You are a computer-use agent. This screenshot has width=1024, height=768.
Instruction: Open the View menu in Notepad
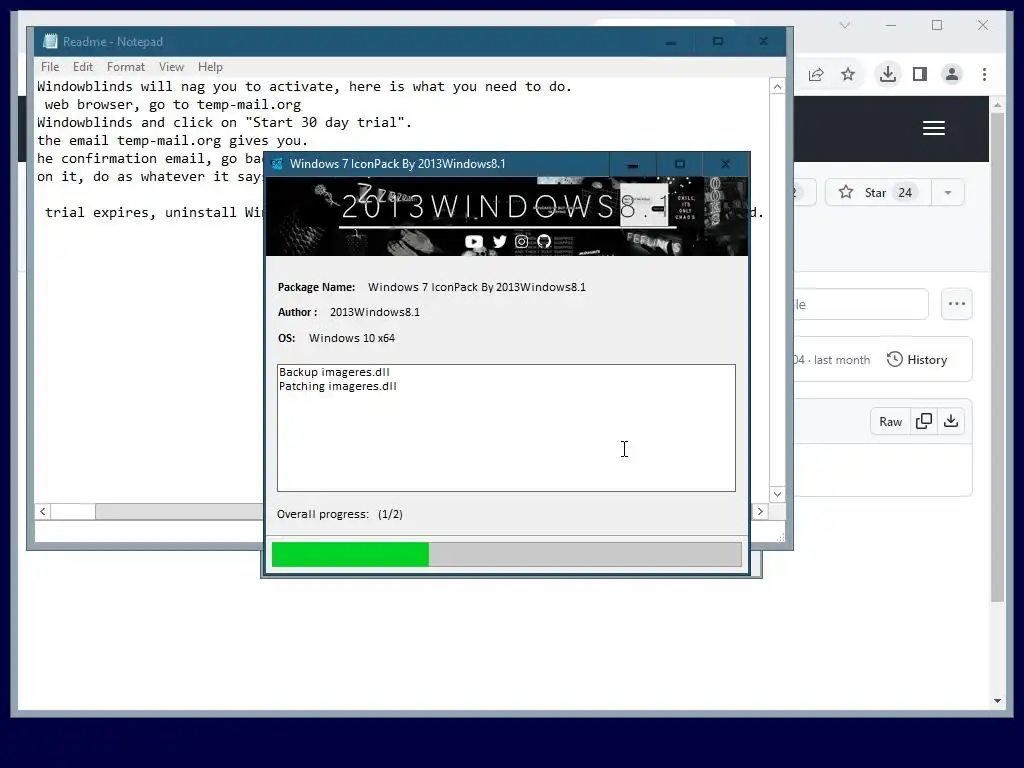pos(171,67)
